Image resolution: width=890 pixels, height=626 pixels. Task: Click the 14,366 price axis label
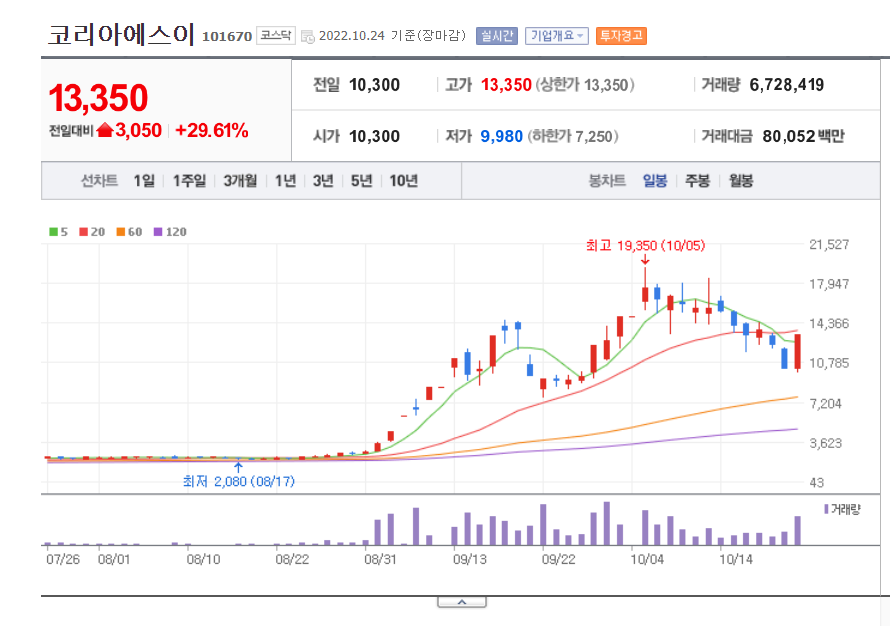(829, 323)
